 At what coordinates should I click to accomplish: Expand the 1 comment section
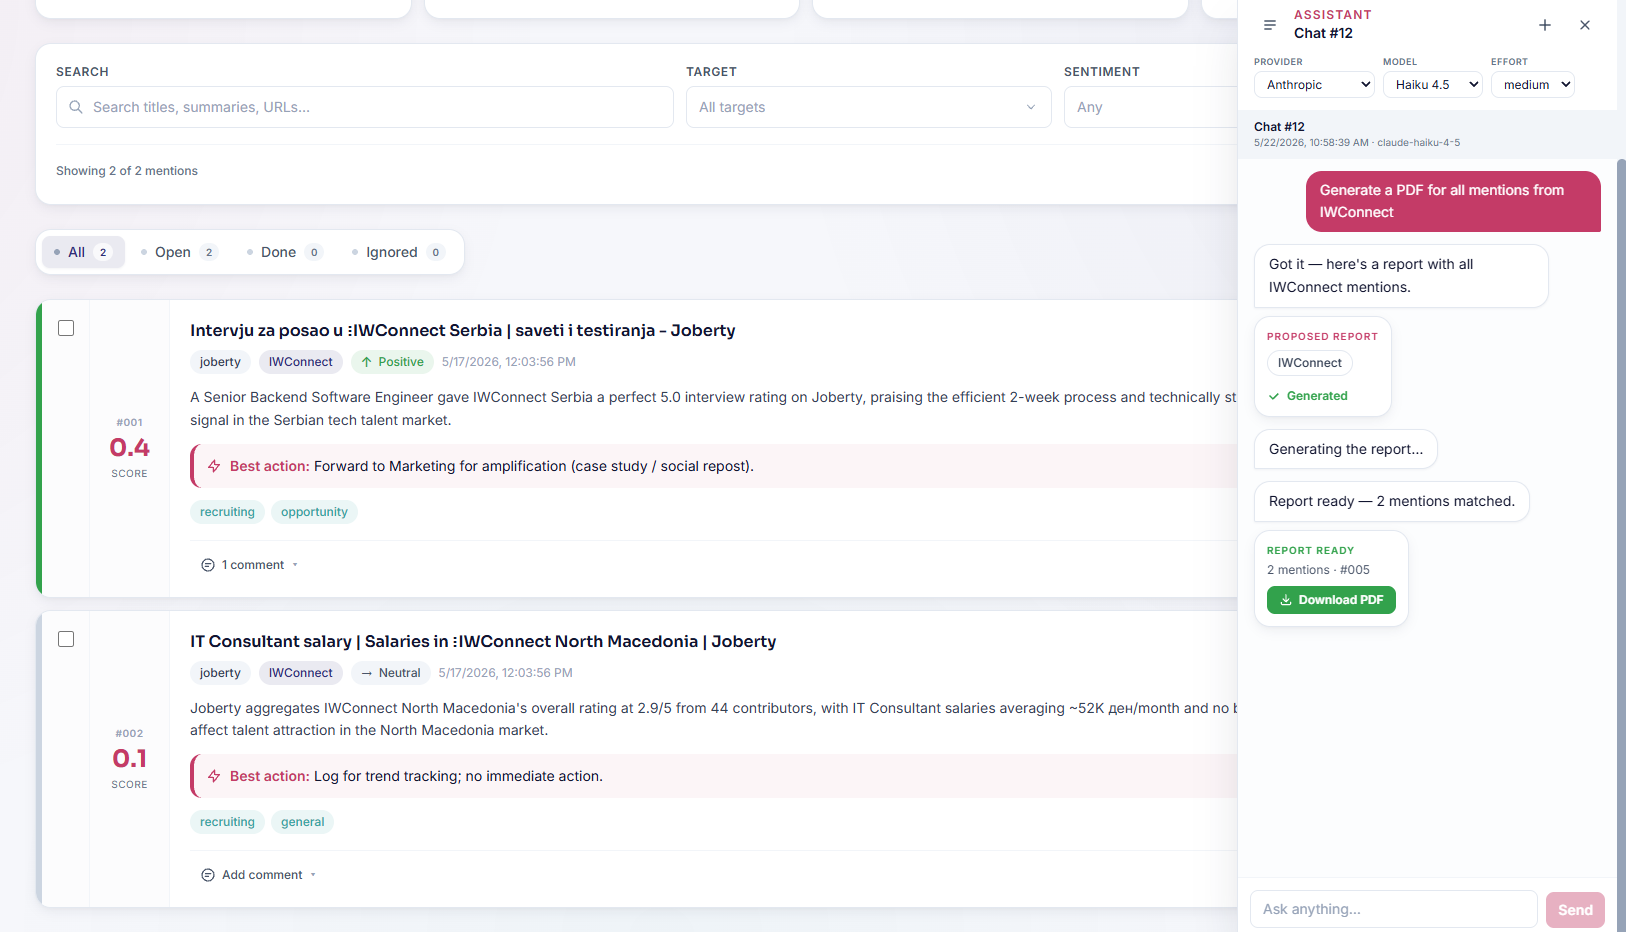point(250,565)
